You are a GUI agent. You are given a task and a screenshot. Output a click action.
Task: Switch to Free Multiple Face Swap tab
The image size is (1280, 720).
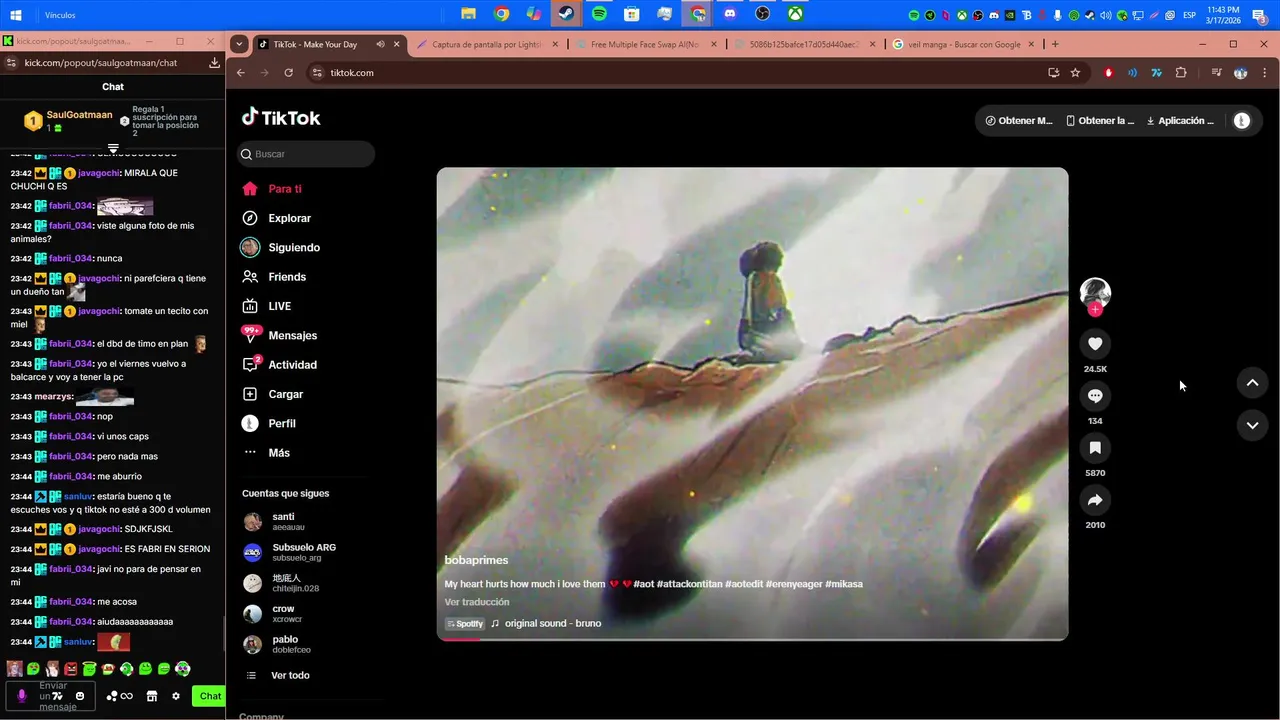coord(644,44)
